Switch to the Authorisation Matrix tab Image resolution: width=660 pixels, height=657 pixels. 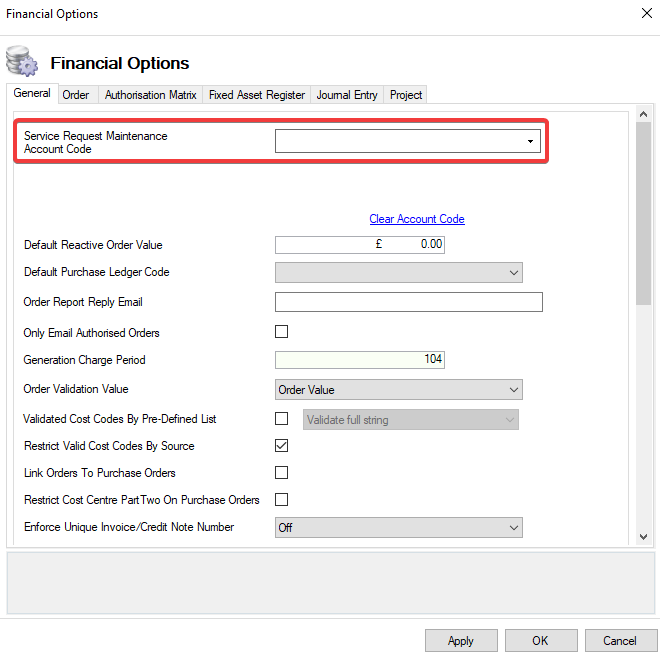150,95
